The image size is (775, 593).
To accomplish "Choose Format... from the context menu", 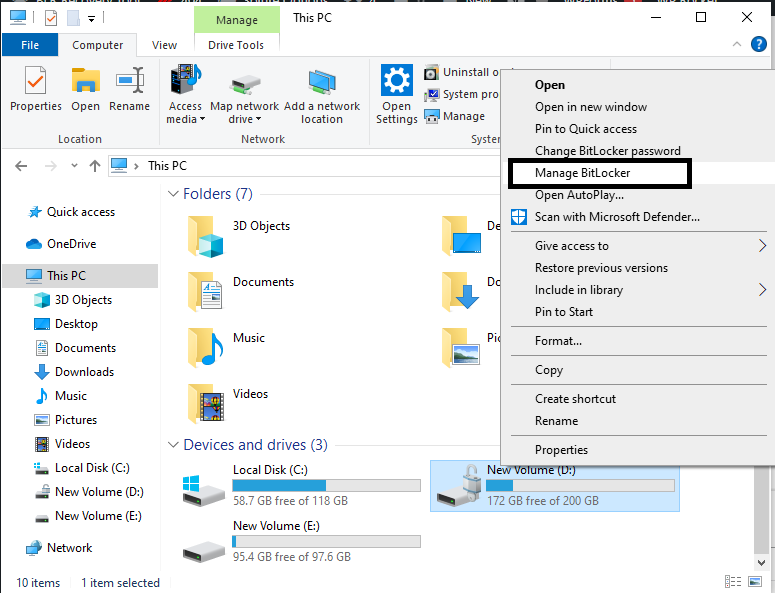I will pos(558,341).
